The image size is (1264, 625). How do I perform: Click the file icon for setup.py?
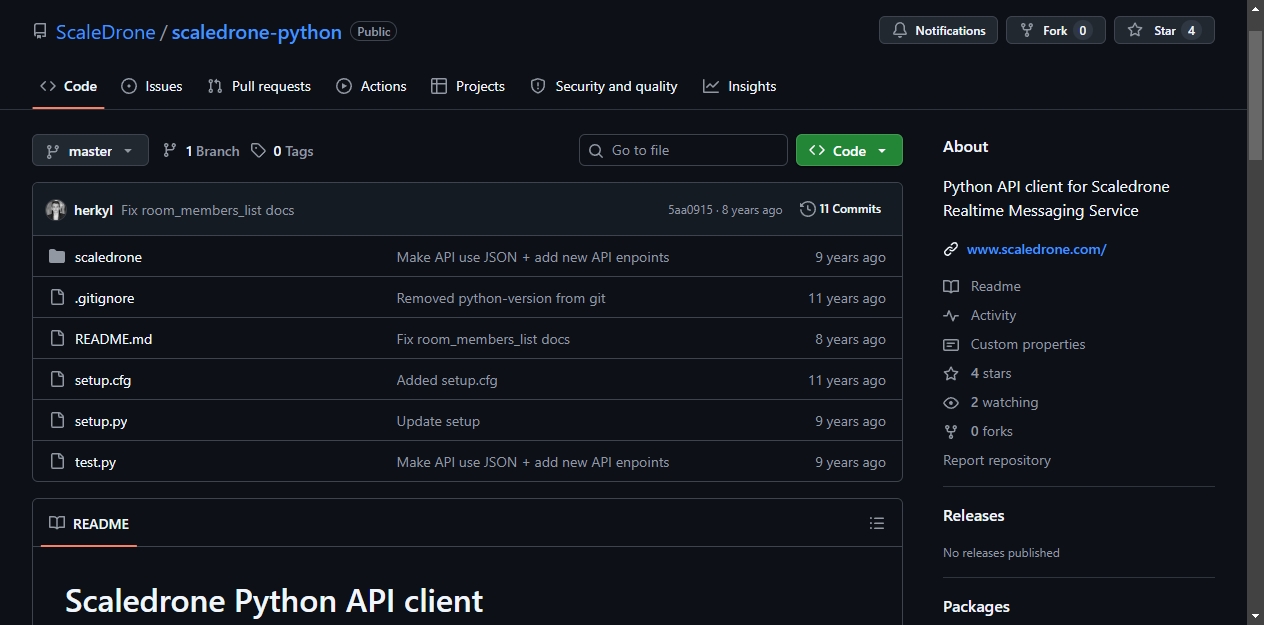click(56, 421)
